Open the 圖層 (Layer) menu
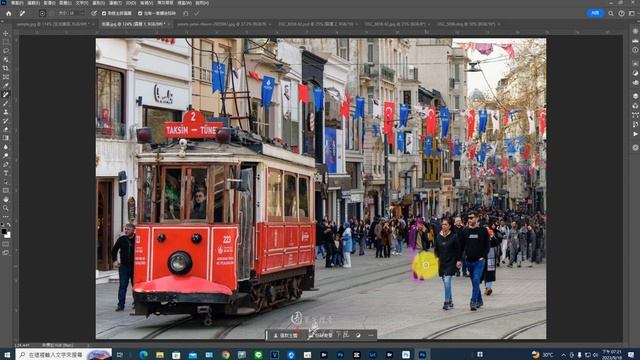640x360 pixels. (65, 3)
